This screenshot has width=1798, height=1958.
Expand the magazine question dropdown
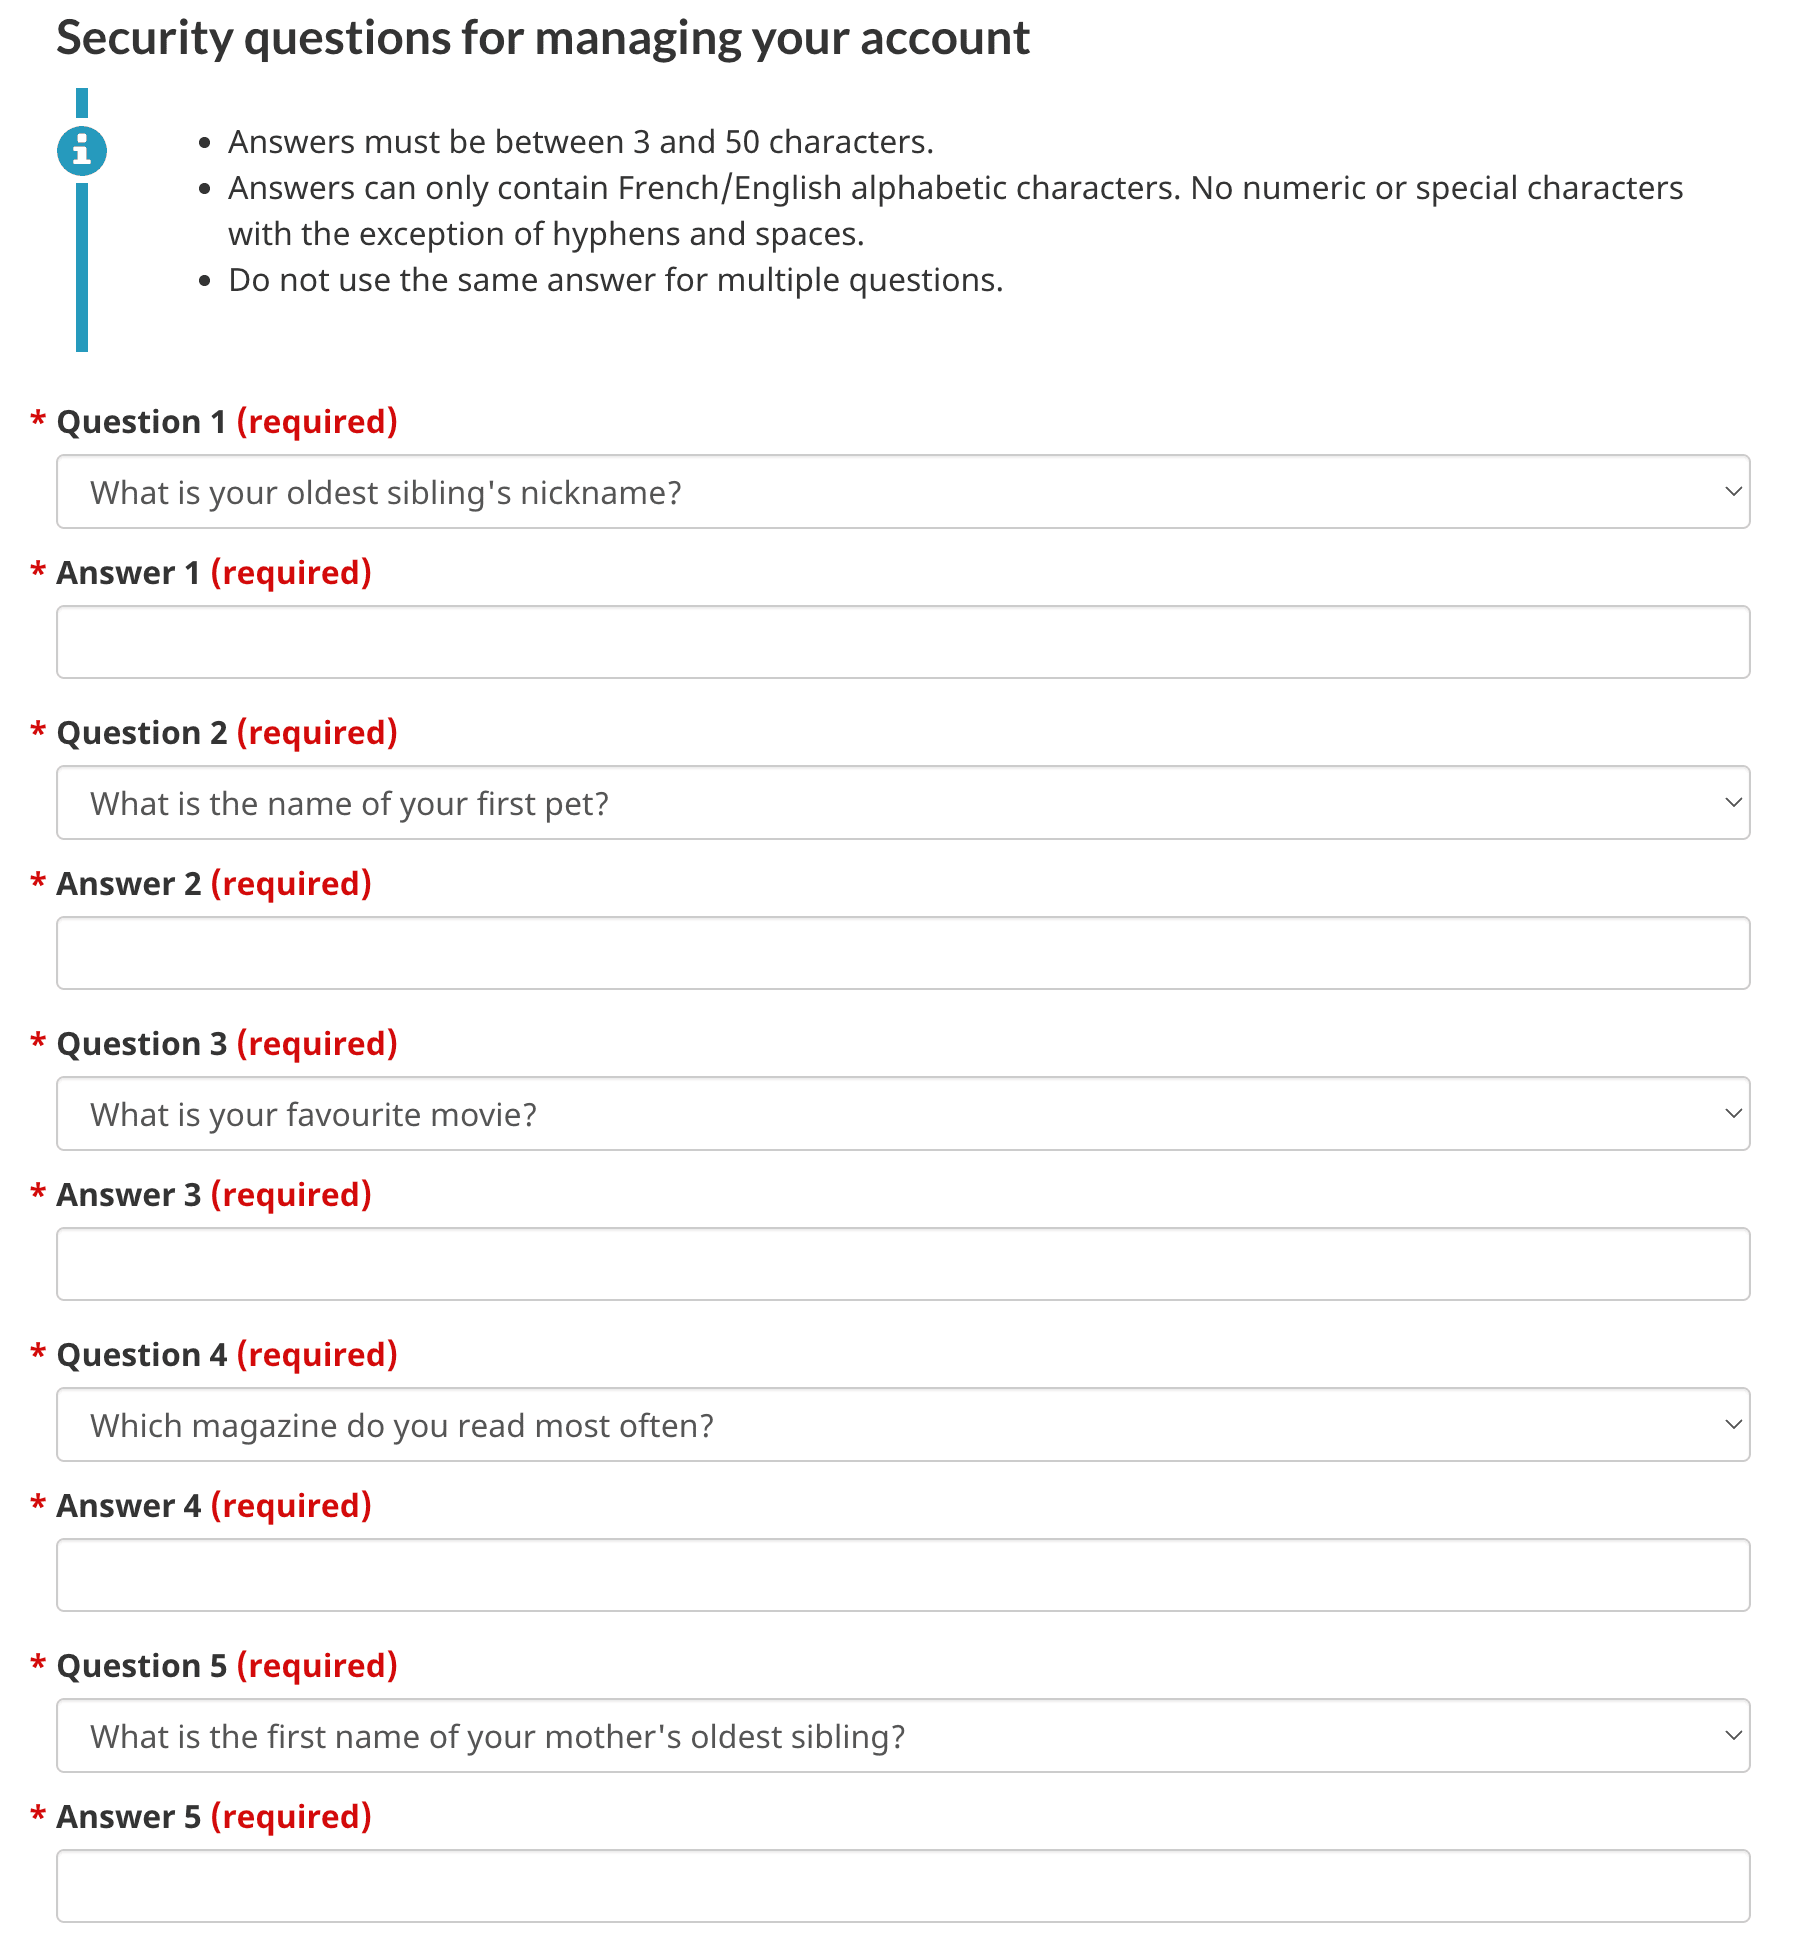pos(902,1425)
